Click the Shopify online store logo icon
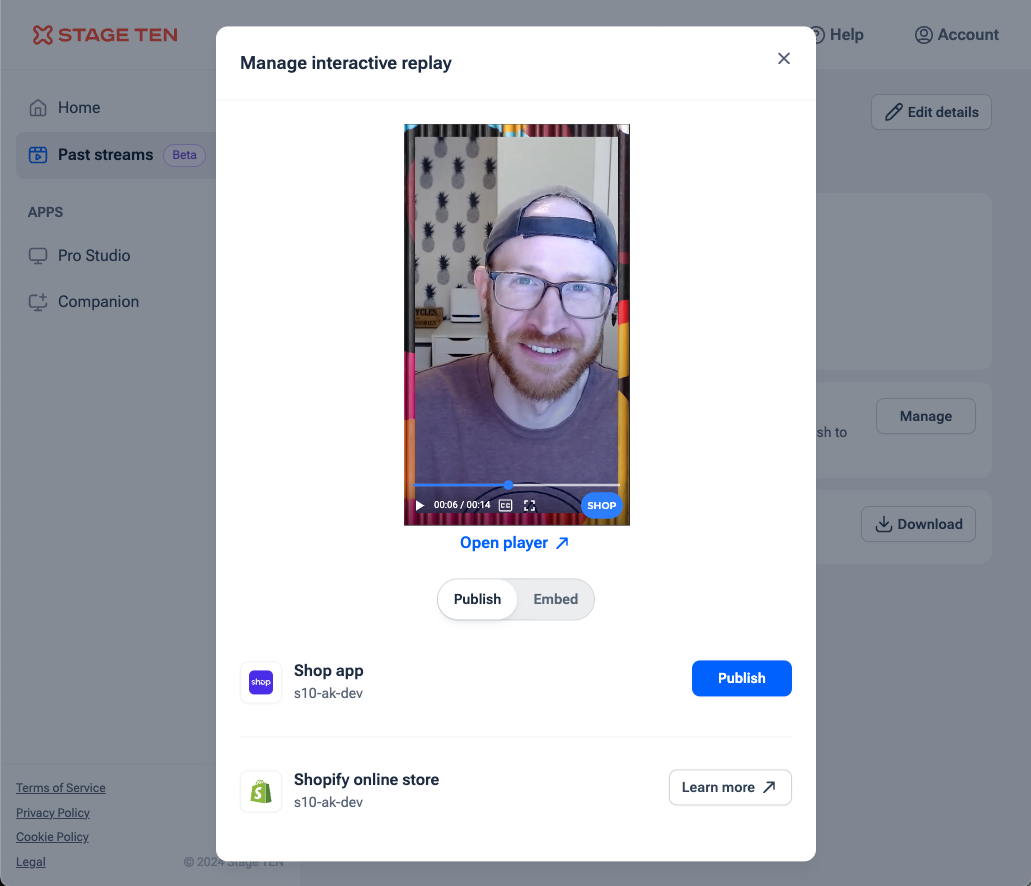 tap(261, 791)
